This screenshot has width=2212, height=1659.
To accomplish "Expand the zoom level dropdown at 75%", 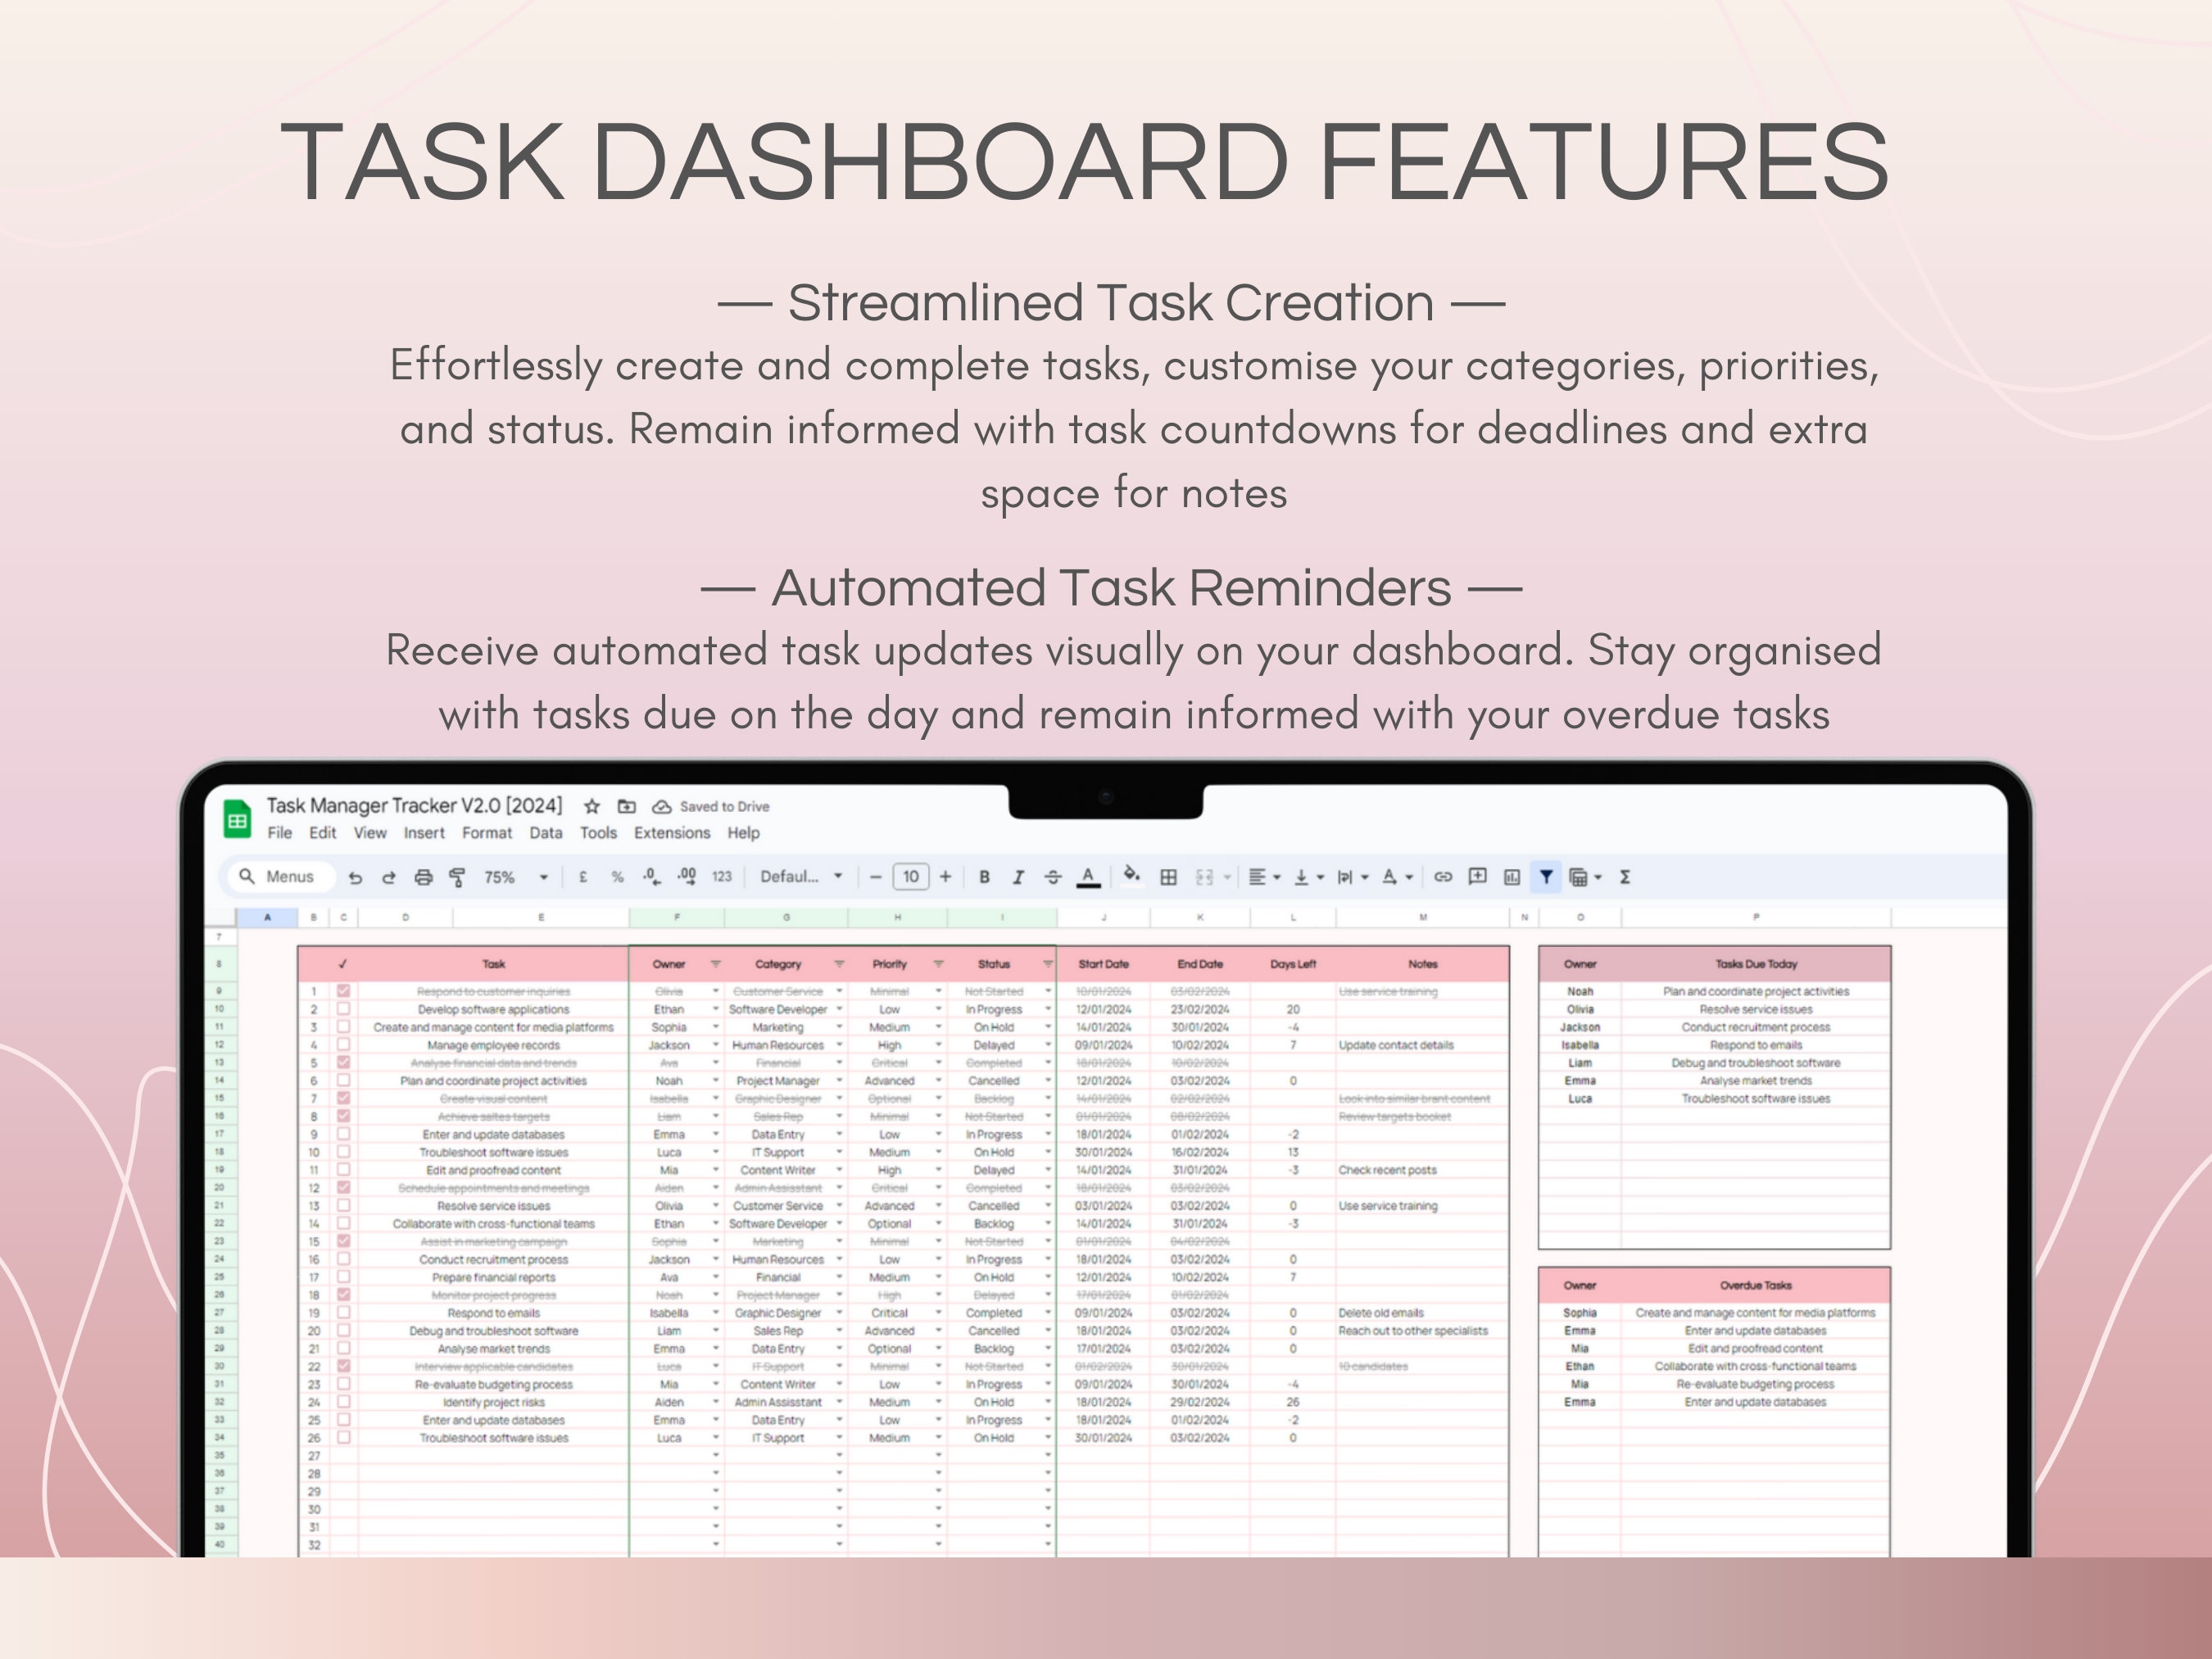I will tap(545, 877).
